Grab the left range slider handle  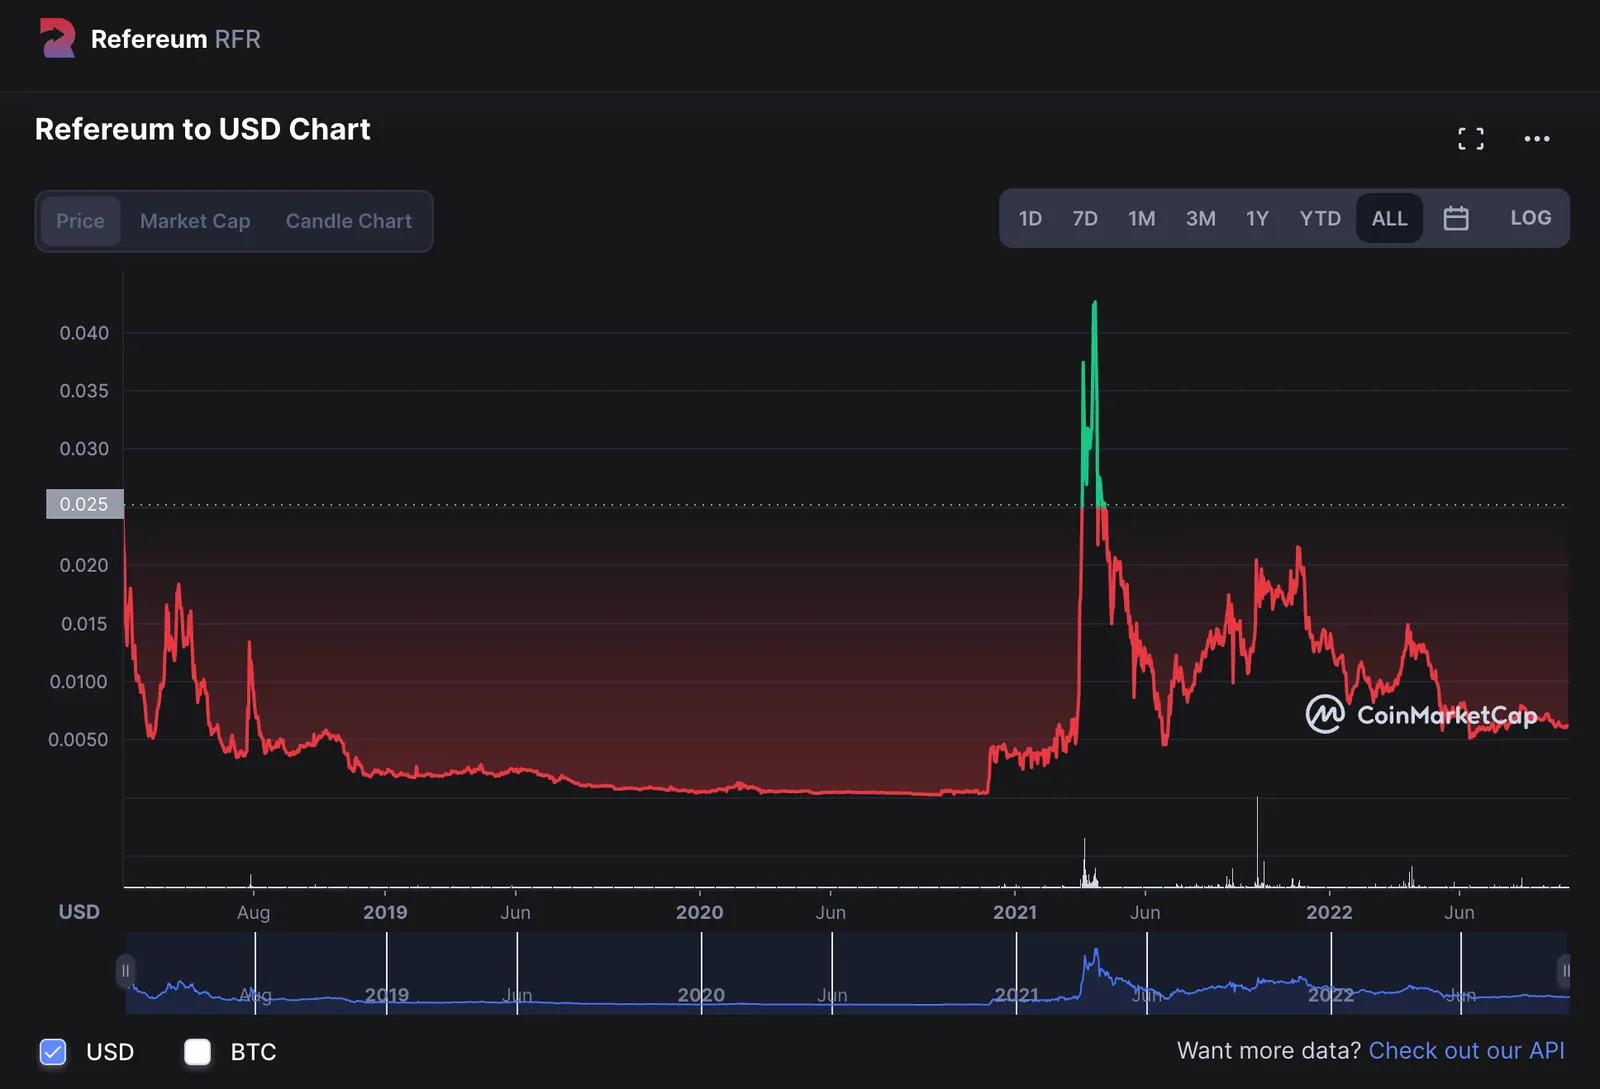tap(125, 971)
